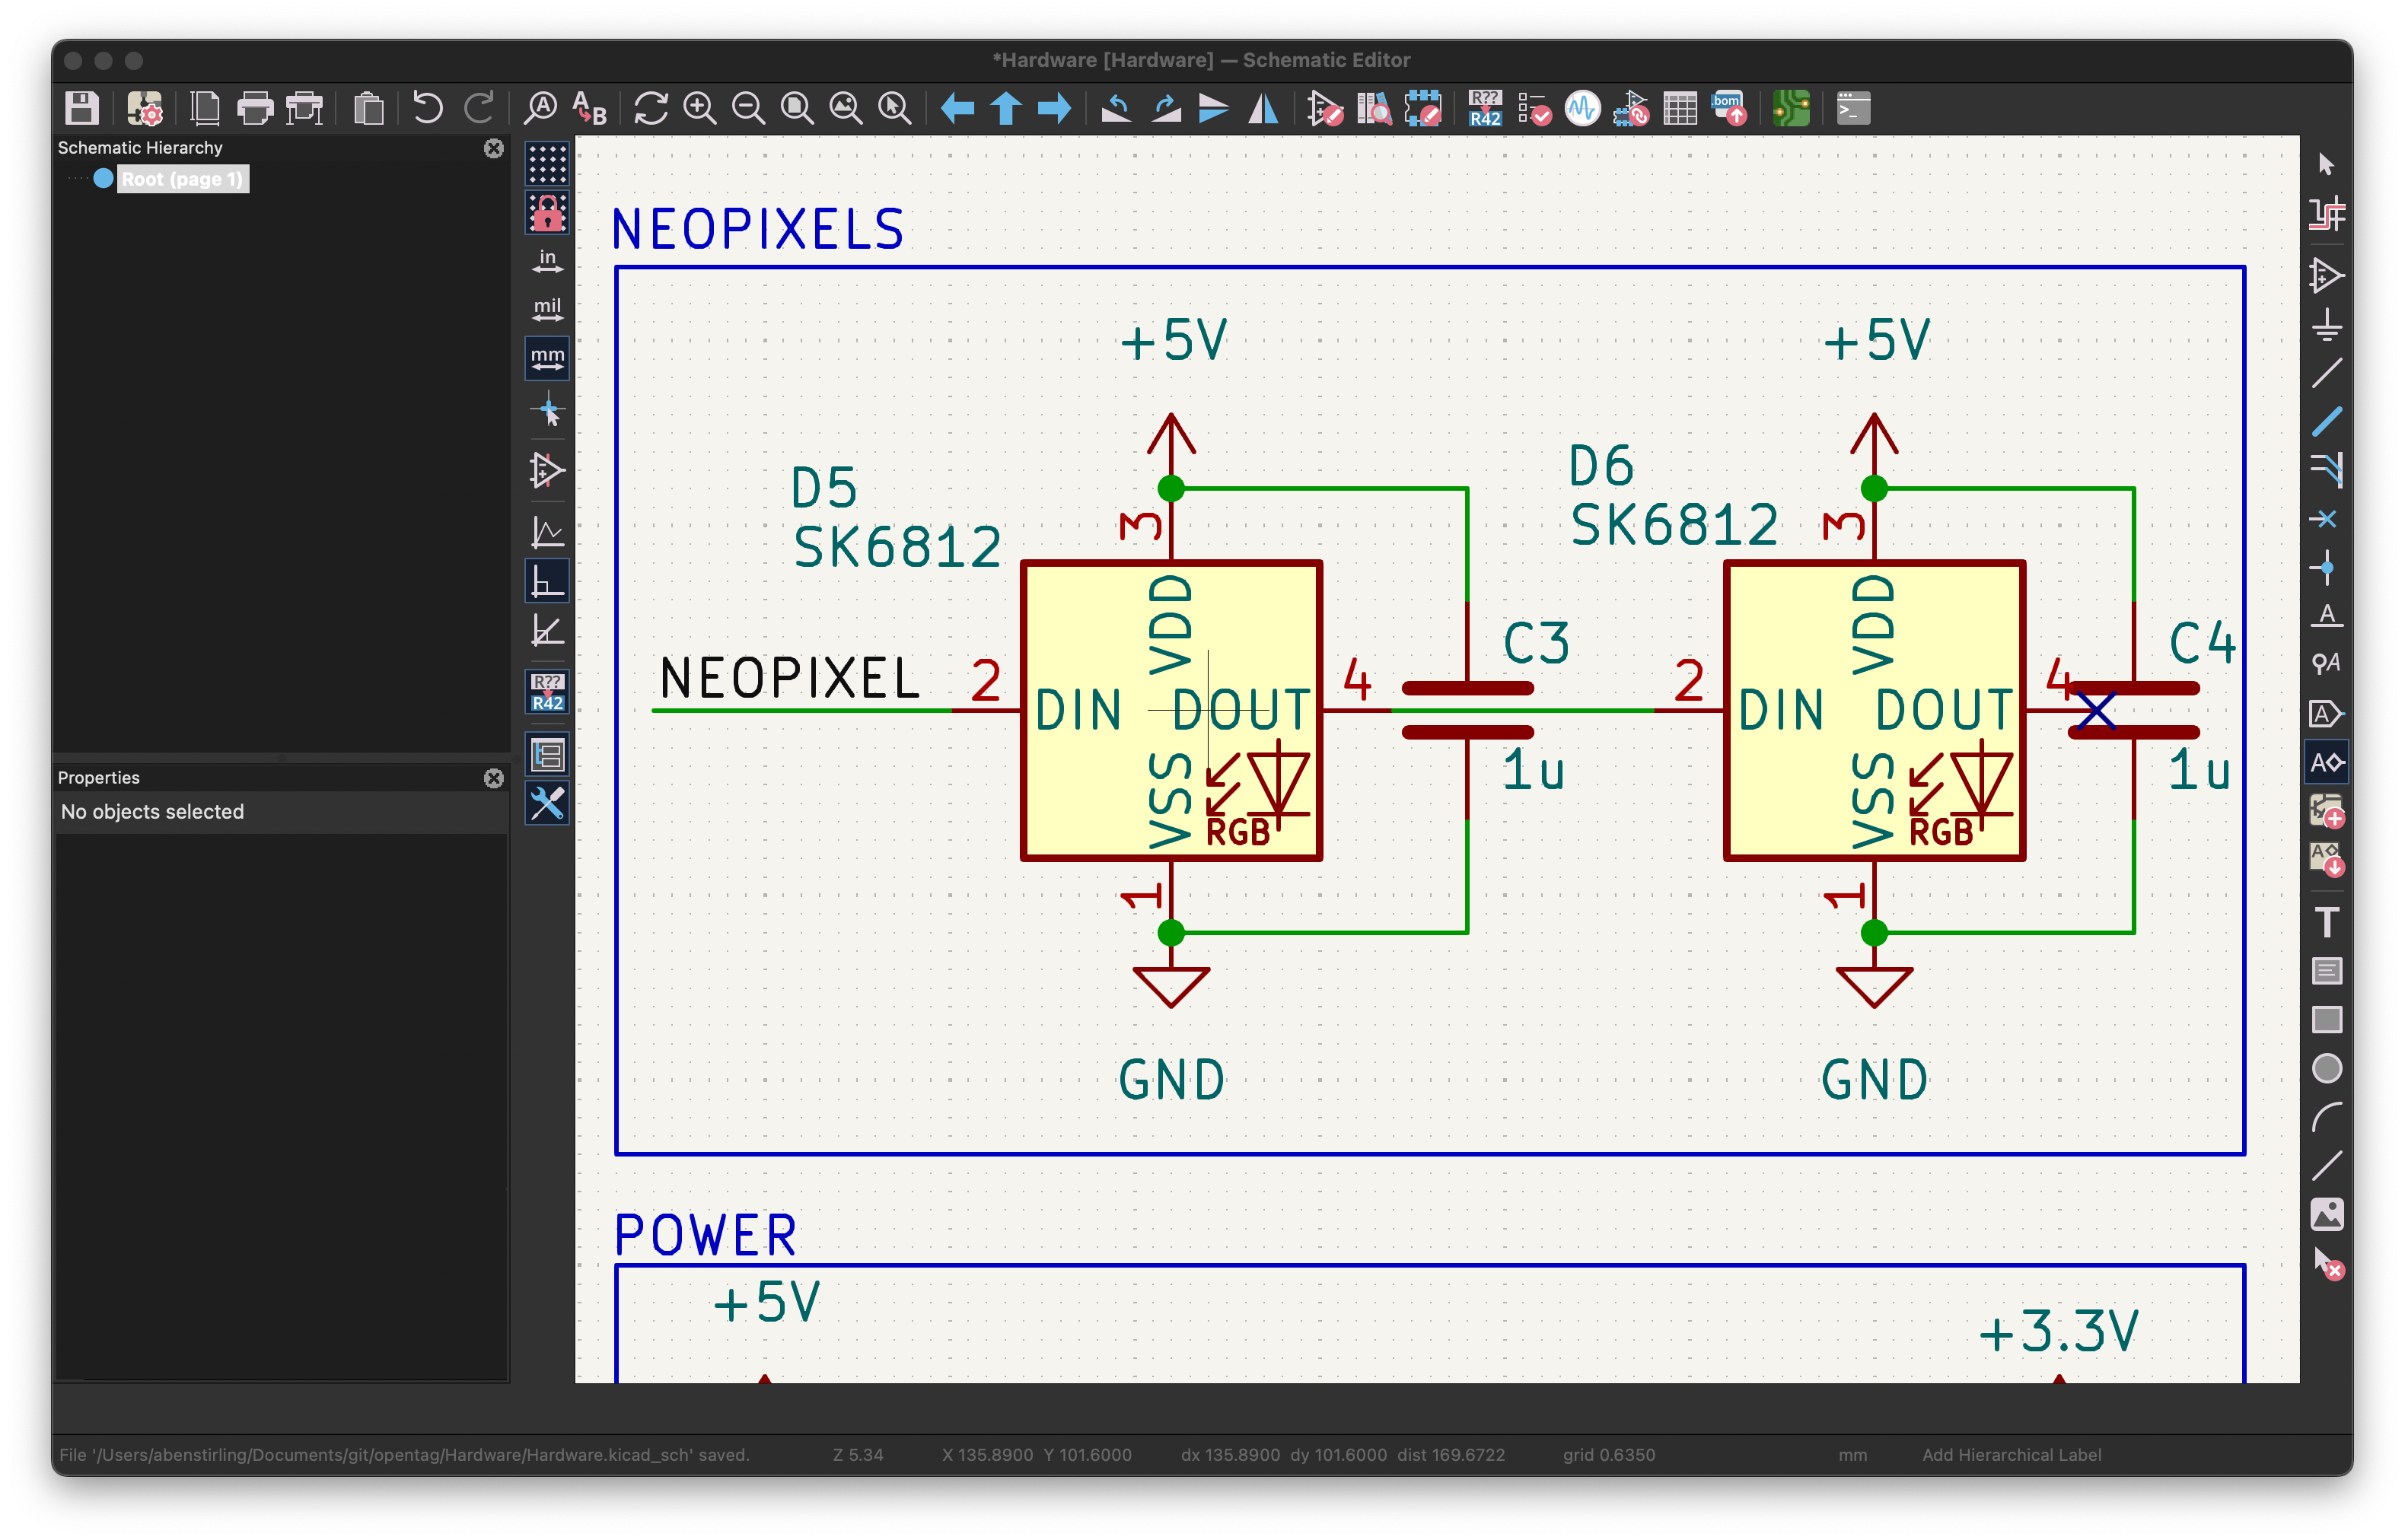The height and width of the screenshot is (1540, 2405).
Task: Select the Add Hierarchical Label tool
Action: click(x=2326, y=763)
